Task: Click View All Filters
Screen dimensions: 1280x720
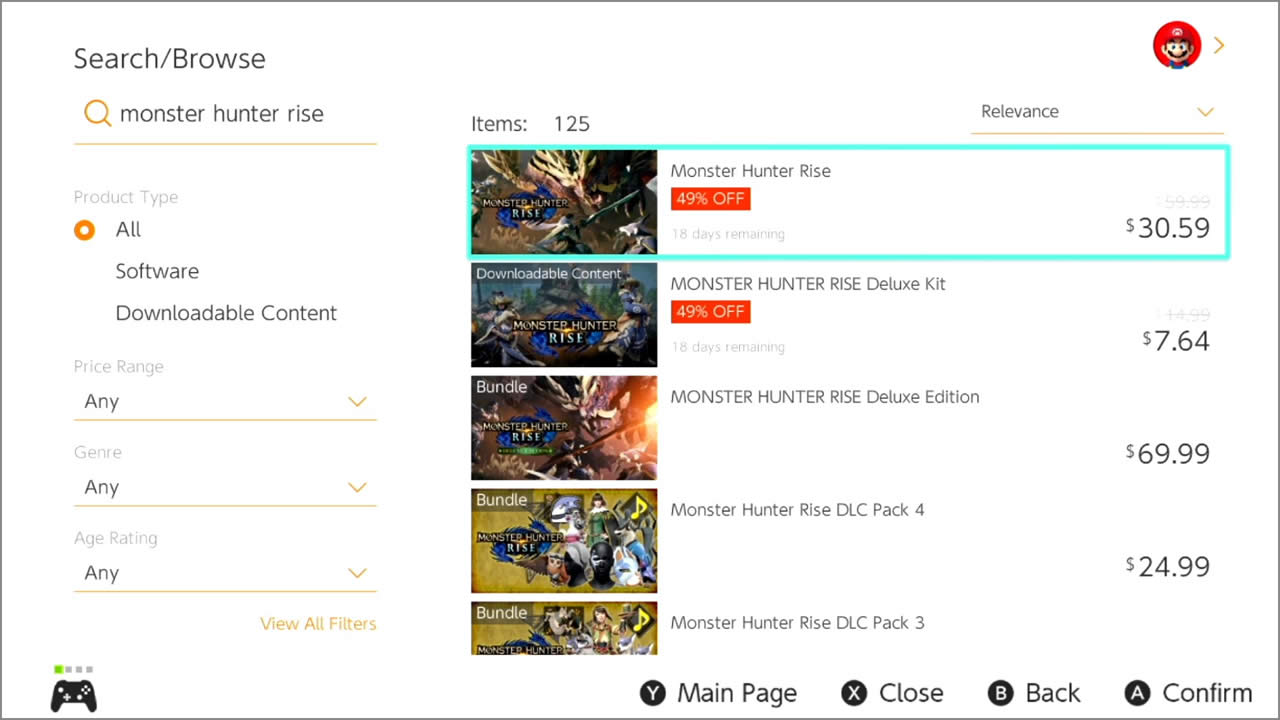Action: click(318, 623)
